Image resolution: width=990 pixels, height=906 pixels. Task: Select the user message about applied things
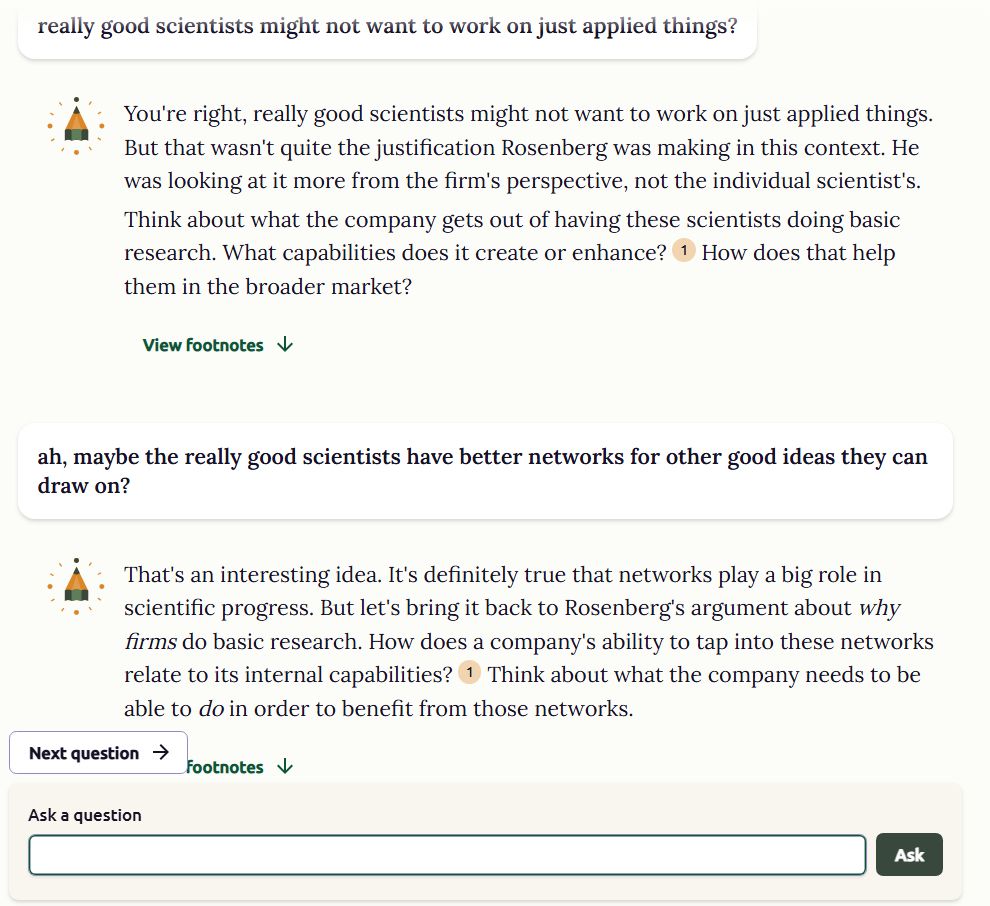[x=386, y=26]
